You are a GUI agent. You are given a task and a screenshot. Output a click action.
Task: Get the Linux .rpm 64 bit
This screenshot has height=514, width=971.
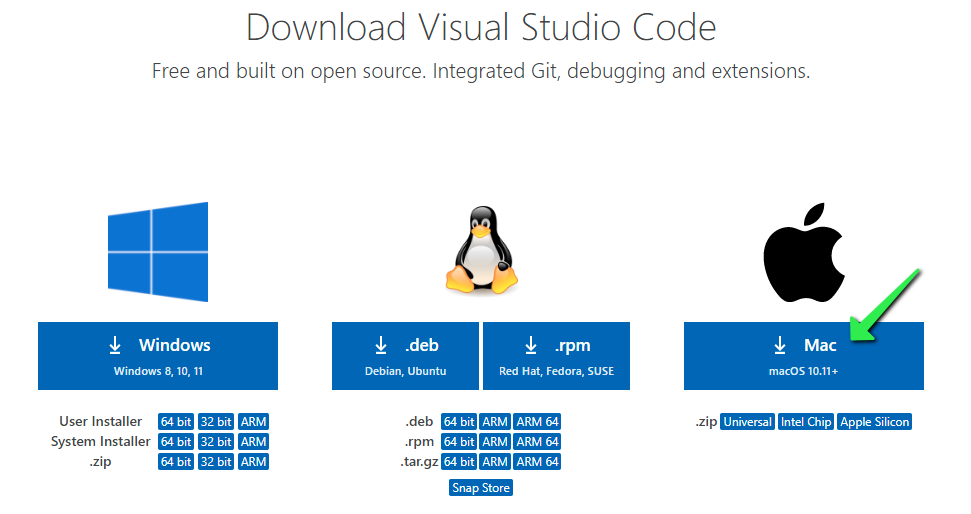click(x=459, y=442)
